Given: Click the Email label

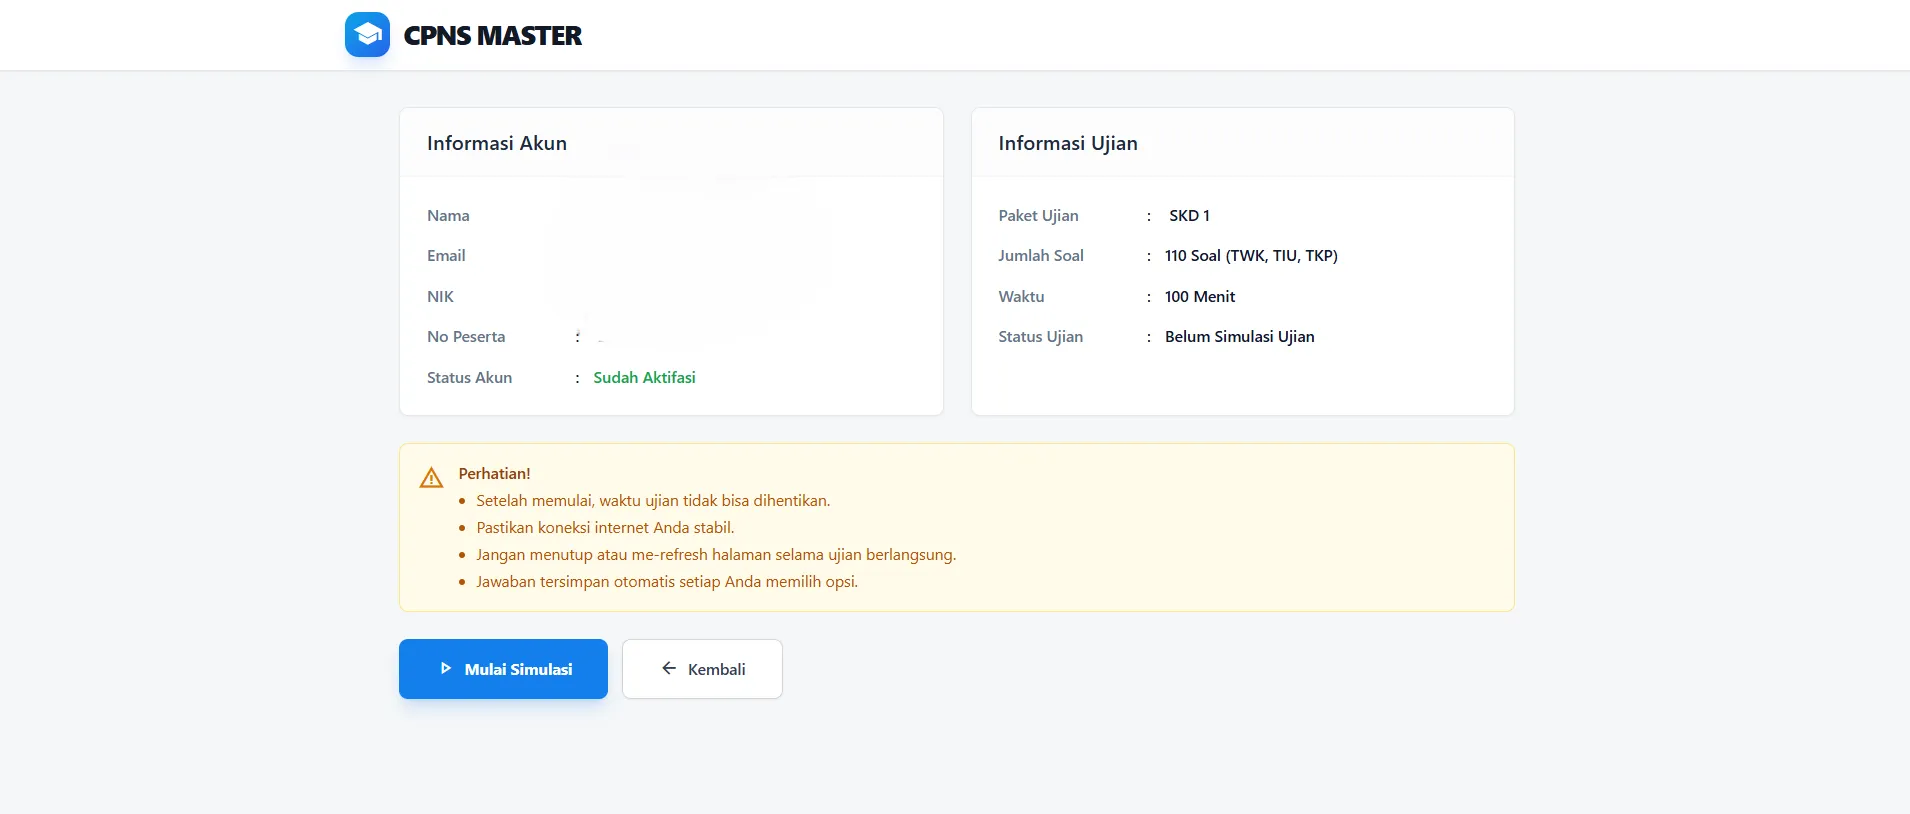Looking at the screenshot, I should pyautogui.click(x=446, y=256).
